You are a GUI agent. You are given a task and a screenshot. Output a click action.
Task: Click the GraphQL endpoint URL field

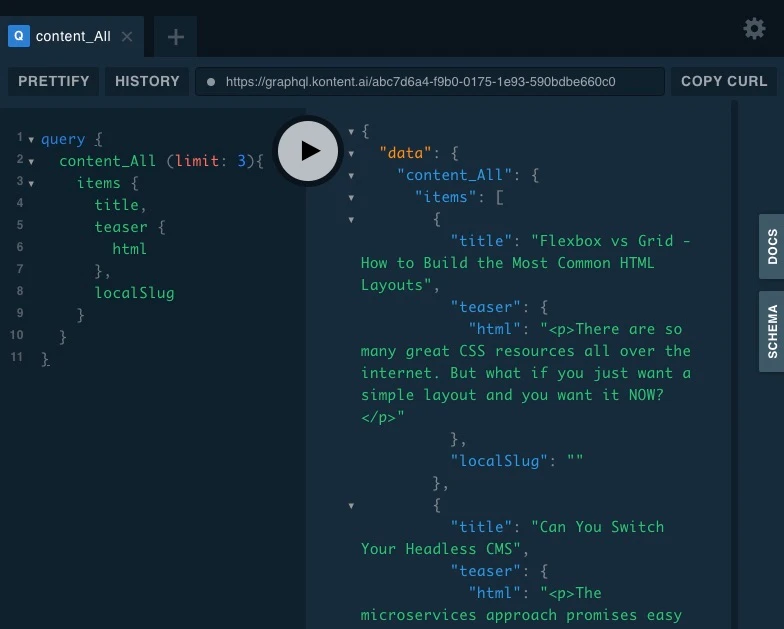tap(420, 82)
